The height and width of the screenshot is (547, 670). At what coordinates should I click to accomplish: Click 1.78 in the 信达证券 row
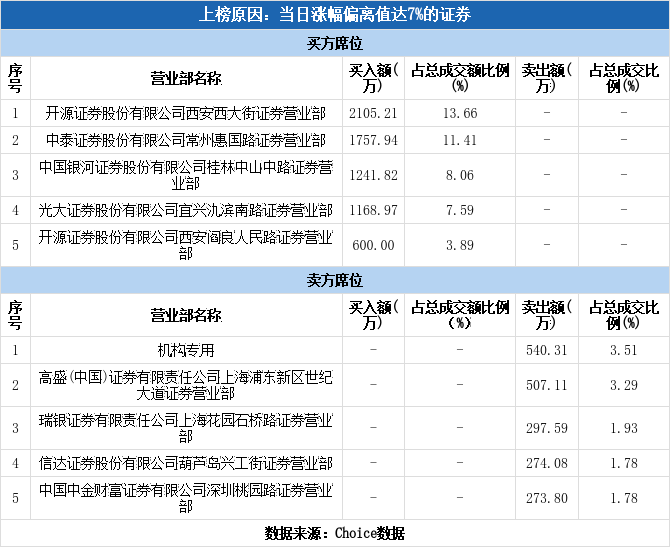pos(624,463)
